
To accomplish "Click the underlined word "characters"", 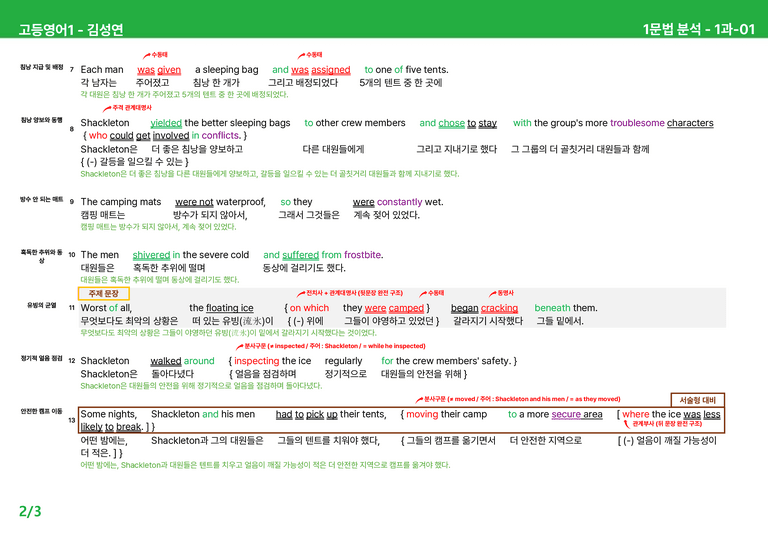I will pos(690,123).
